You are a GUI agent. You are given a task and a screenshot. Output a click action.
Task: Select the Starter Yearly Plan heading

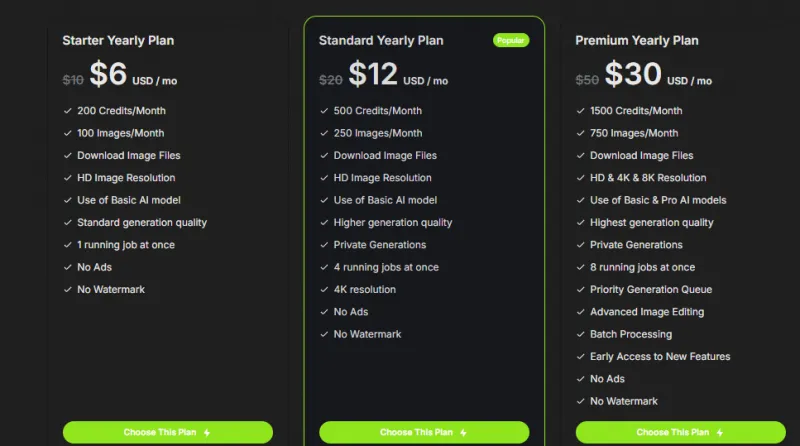pos(118,41)
